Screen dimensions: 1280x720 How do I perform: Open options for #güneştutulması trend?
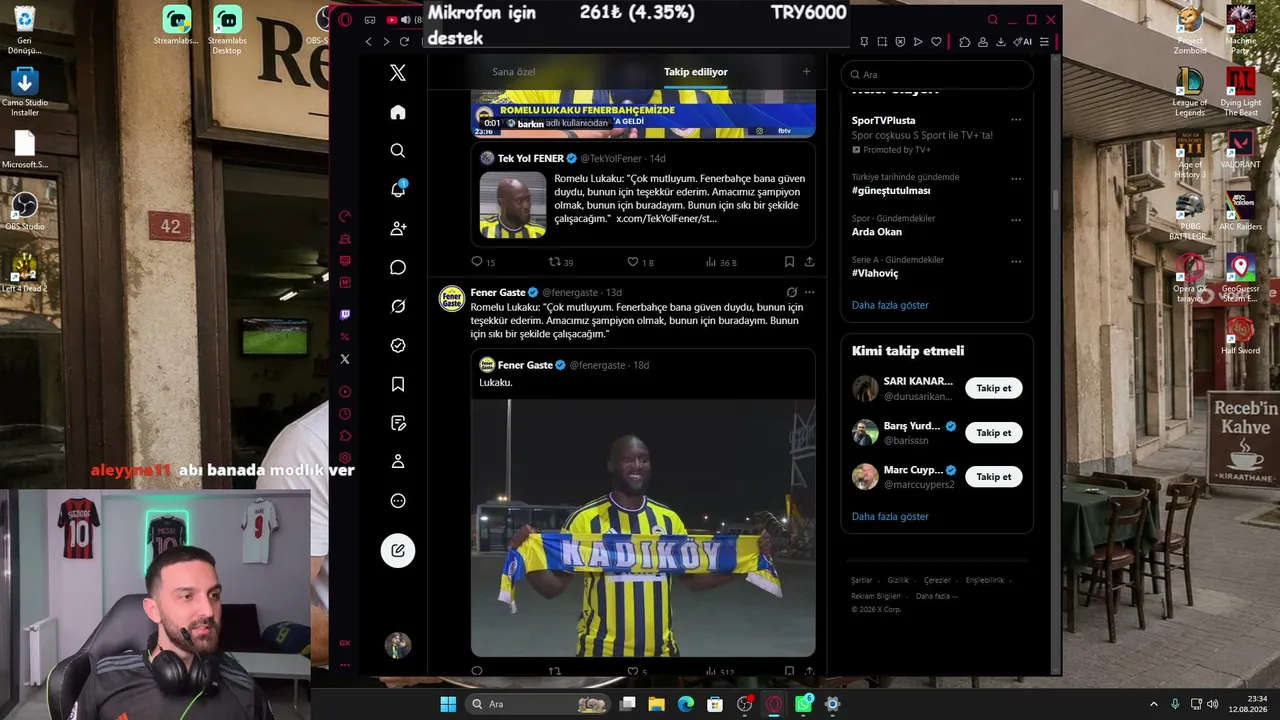click(x=1016, y=179)
